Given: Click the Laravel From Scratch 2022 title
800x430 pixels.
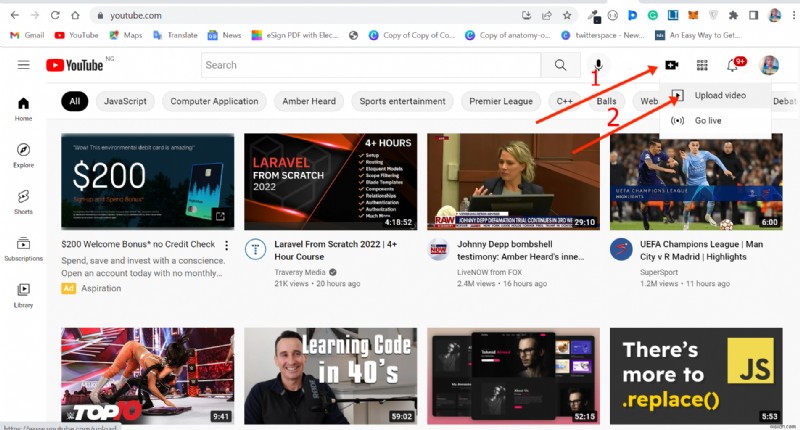Looking at the screenshot, I should tap(336, 250).
